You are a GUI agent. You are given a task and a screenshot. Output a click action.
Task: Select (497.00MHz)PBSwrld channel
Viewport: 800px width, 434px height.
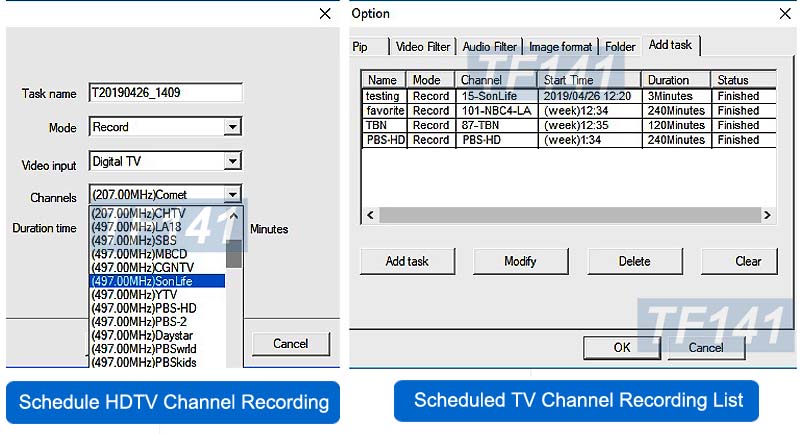[157, 349]
